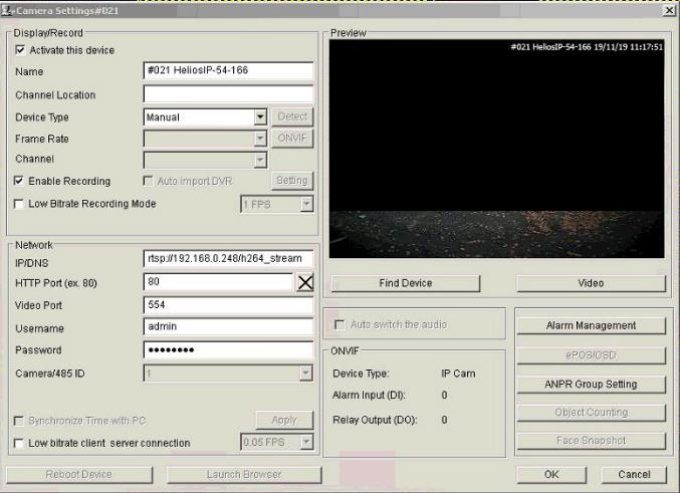Close the Camera Settings dialog window
The width and height of the screenshot is (680, 493).
670,10
